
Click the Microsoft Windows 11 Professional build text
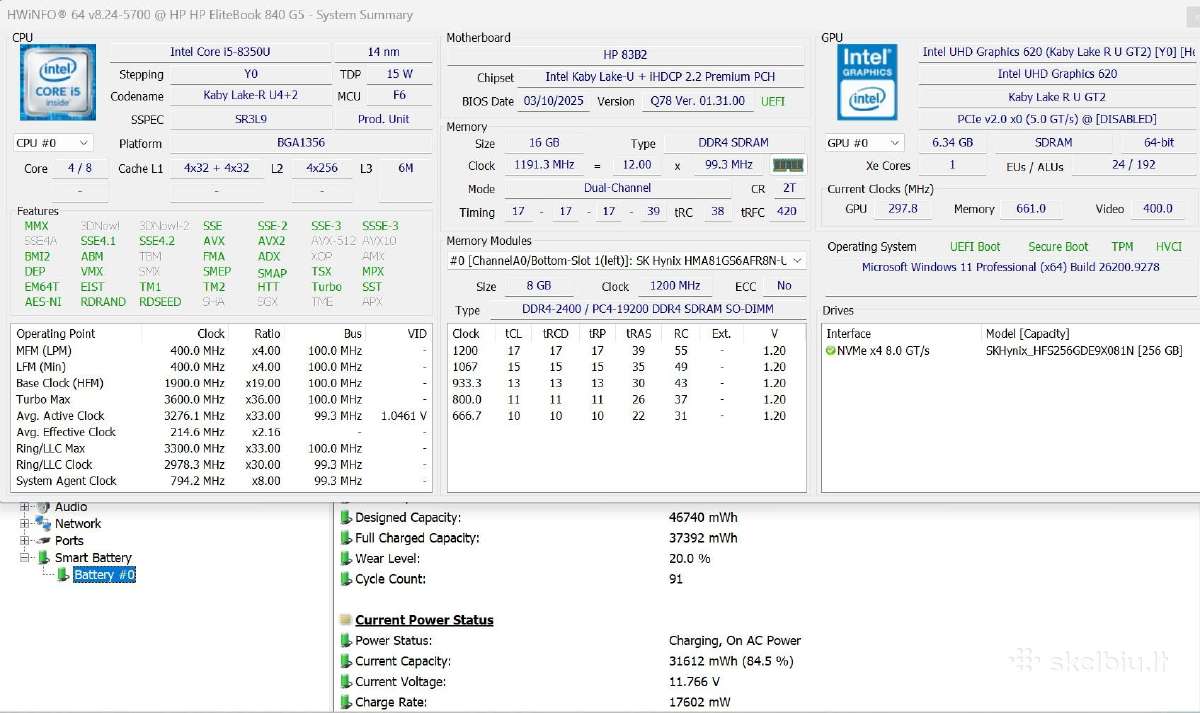(x=1010, y=267)
